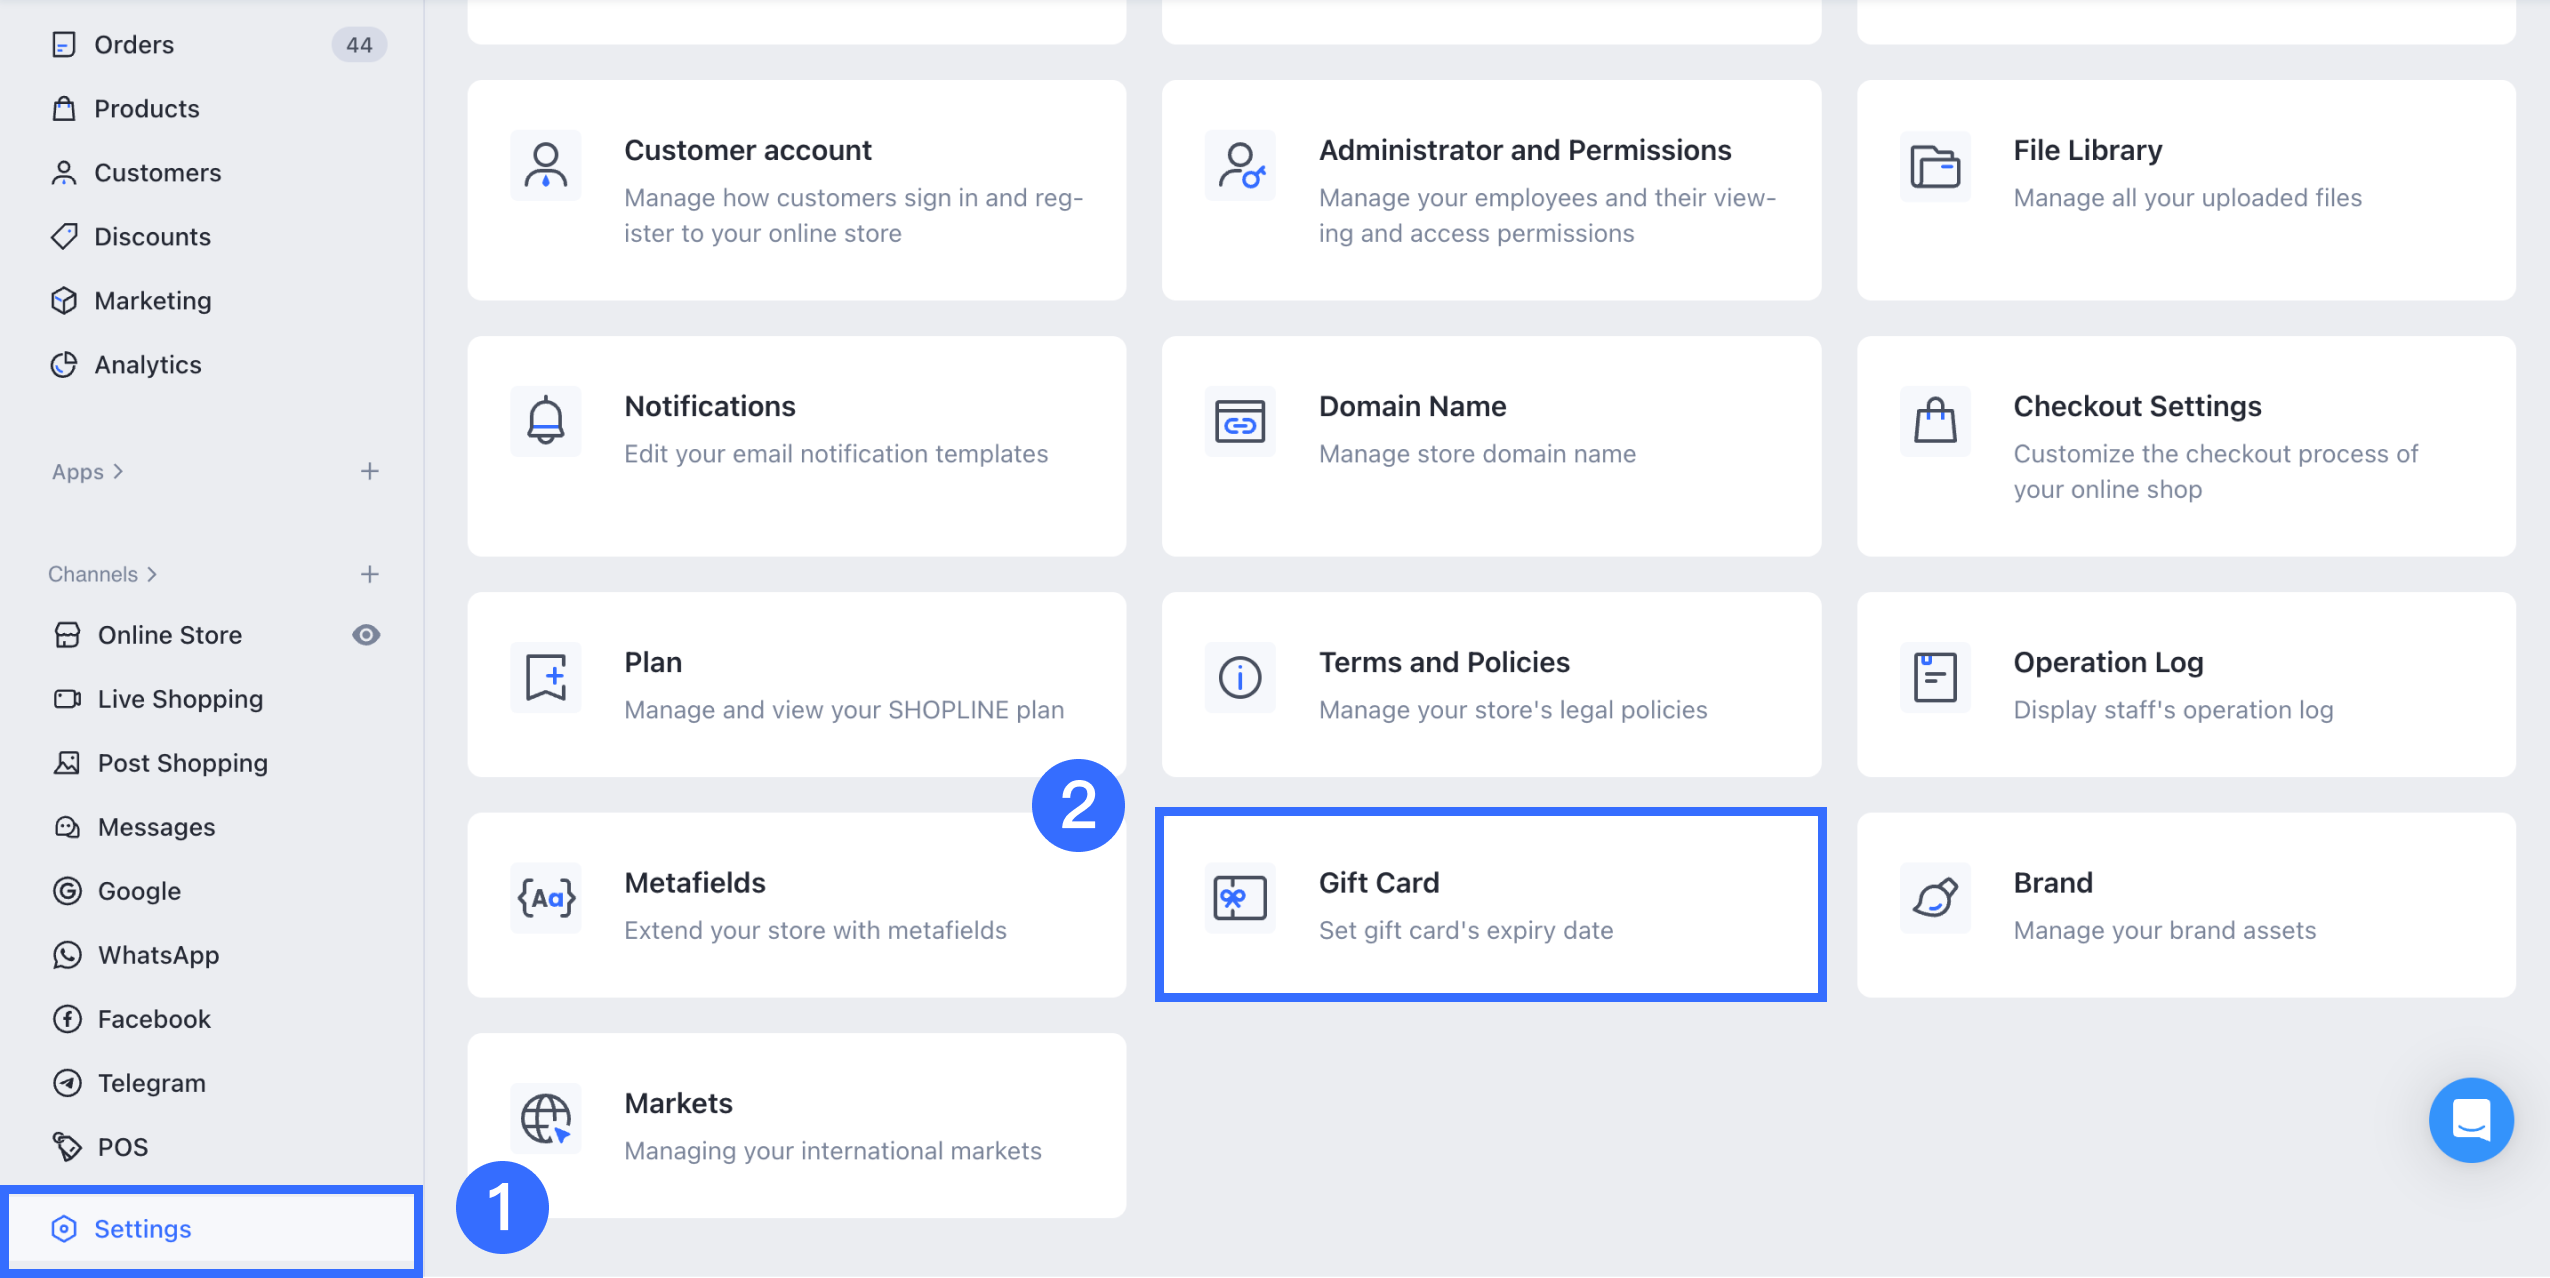
Task: Click the Operation Log document icon
Action: tap(1934, 677)
